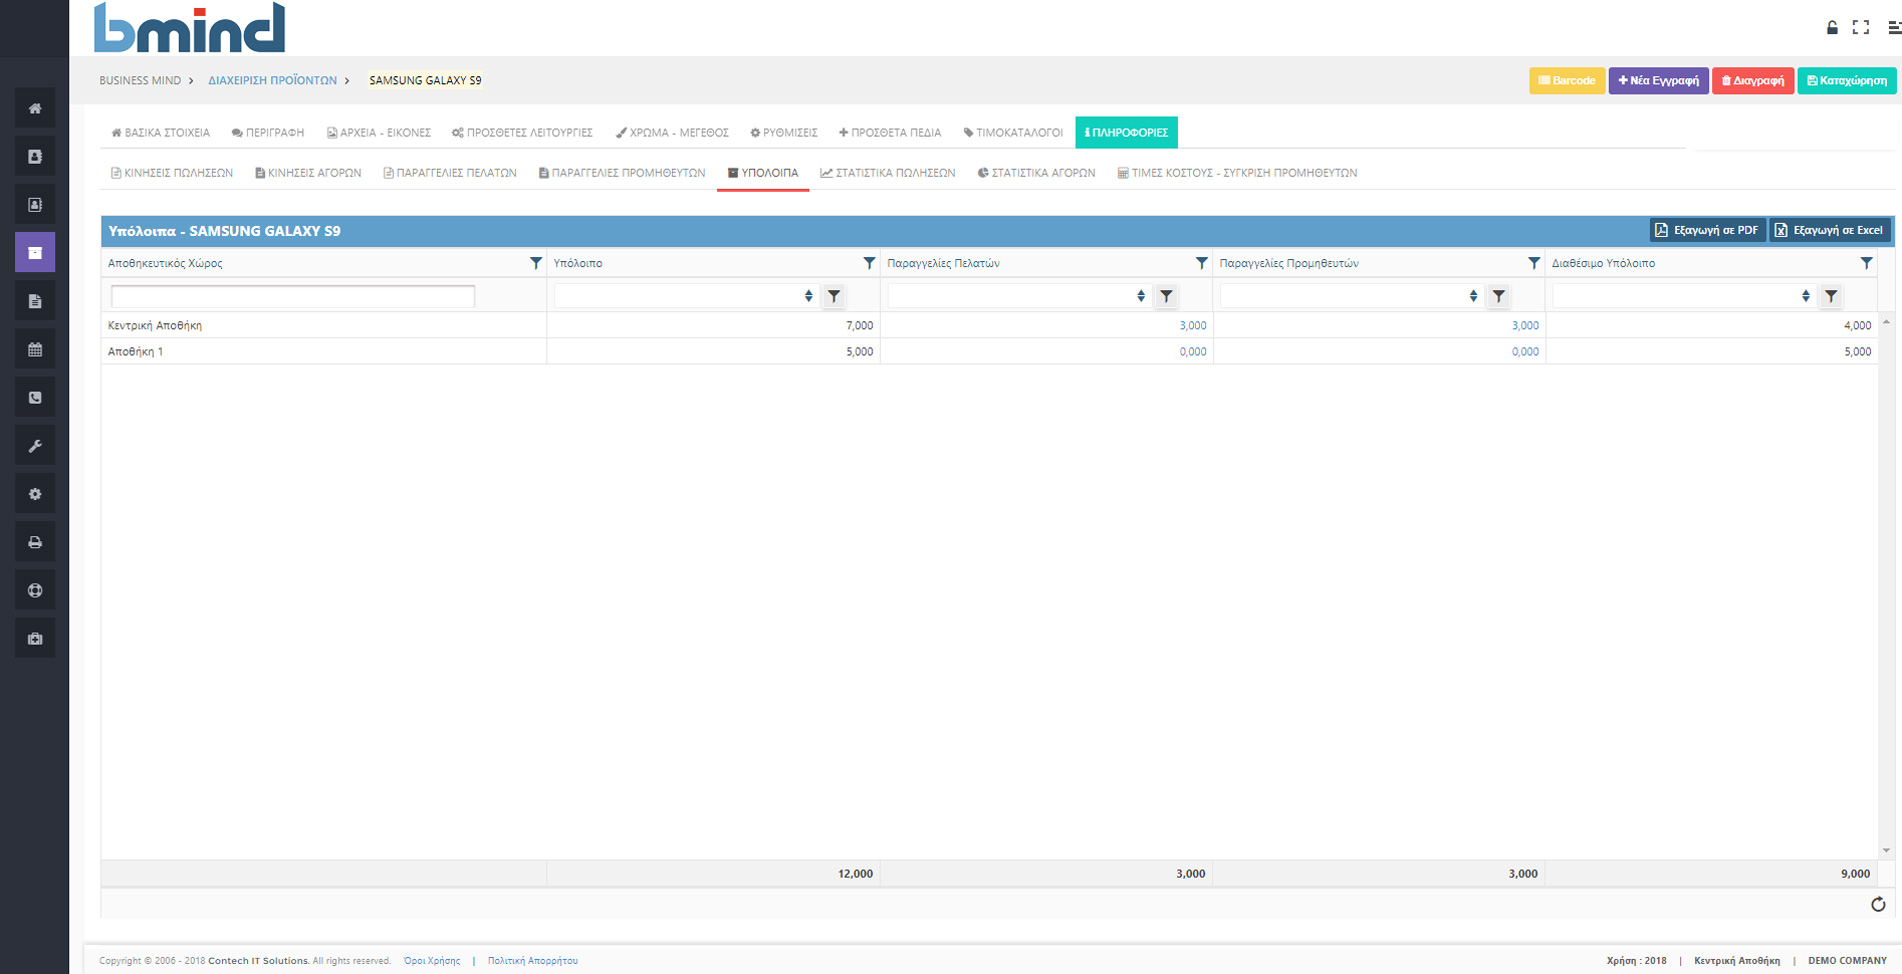
Task: Switch to ΒΑΣΙΚΑ ΣΤΟΙΧΕΙΑ tab
Action: (x=160, y=132)
